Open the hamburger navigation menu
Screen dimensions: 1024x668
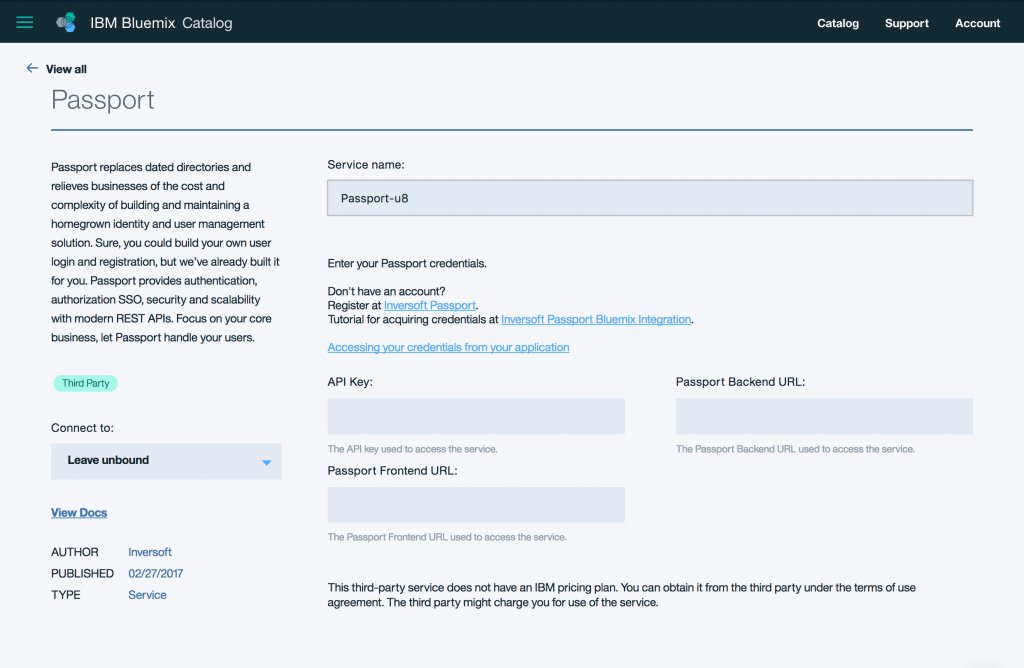coord(25,22)
